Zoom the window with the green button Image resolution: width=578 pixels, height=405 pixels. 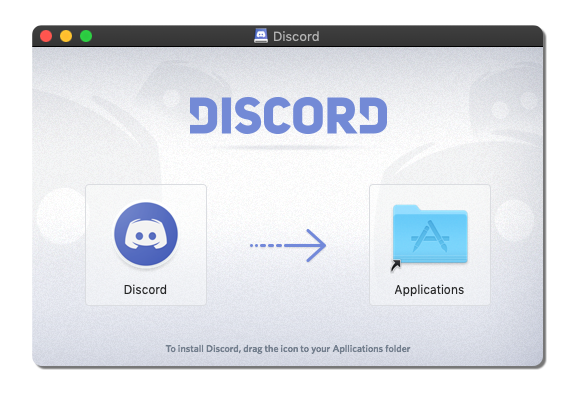[x=86, y=36]
